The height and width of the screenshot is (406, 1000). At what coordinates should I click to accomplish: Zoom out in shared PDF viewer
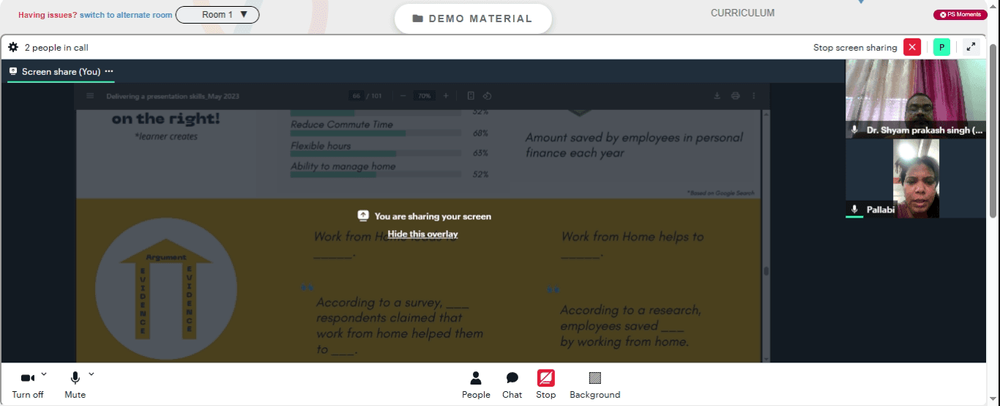coord(402,96)
